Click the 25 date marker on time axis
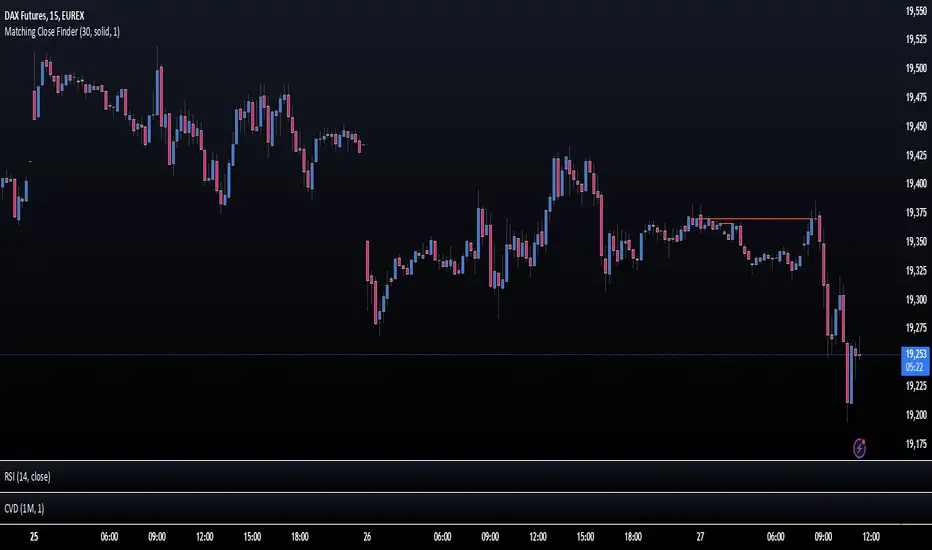932x550 pixels. pyautogui.click(x=34, y=536)
